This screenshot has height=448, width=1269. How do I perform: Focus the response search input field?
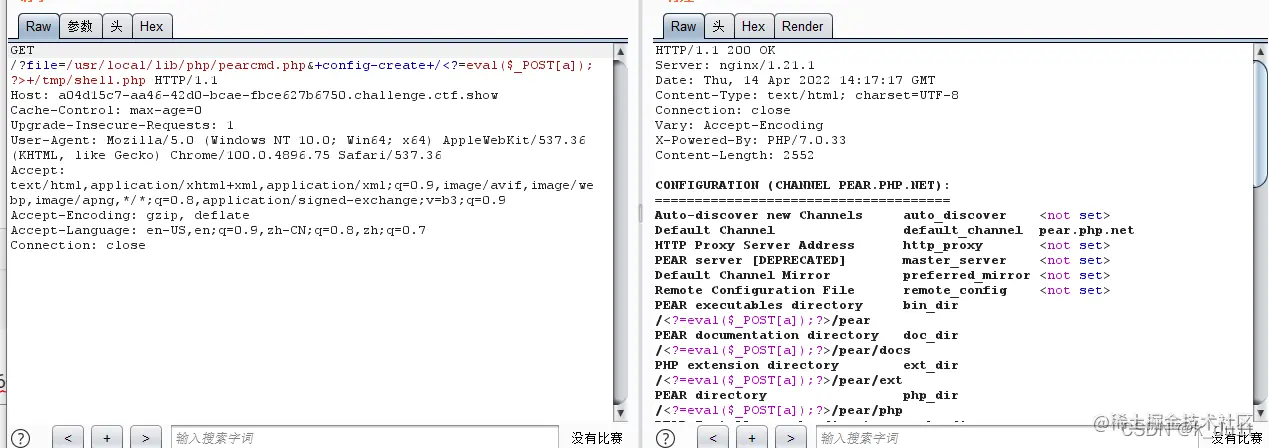click(x=1008, y=438)
